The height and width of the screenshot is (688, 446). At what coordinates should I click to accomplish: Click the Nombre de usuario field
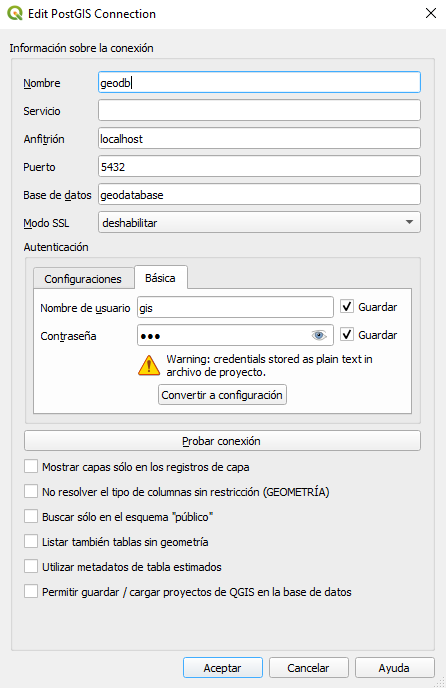tap(235, 307)
